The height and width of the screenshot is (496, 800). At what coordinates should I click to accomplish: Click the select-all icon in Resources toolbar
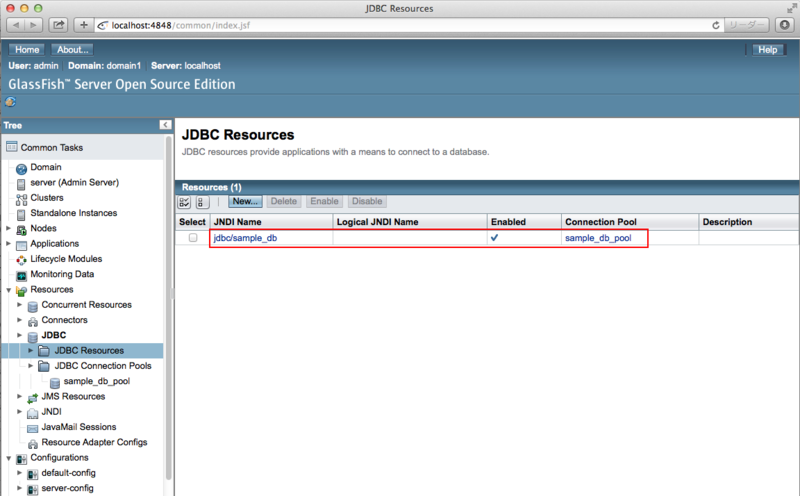coord(184,202)
